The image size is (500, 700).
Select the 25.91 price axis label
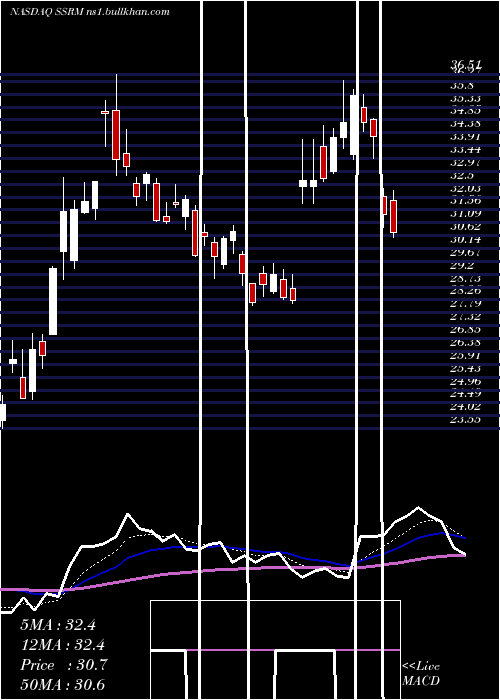[465, 356]
